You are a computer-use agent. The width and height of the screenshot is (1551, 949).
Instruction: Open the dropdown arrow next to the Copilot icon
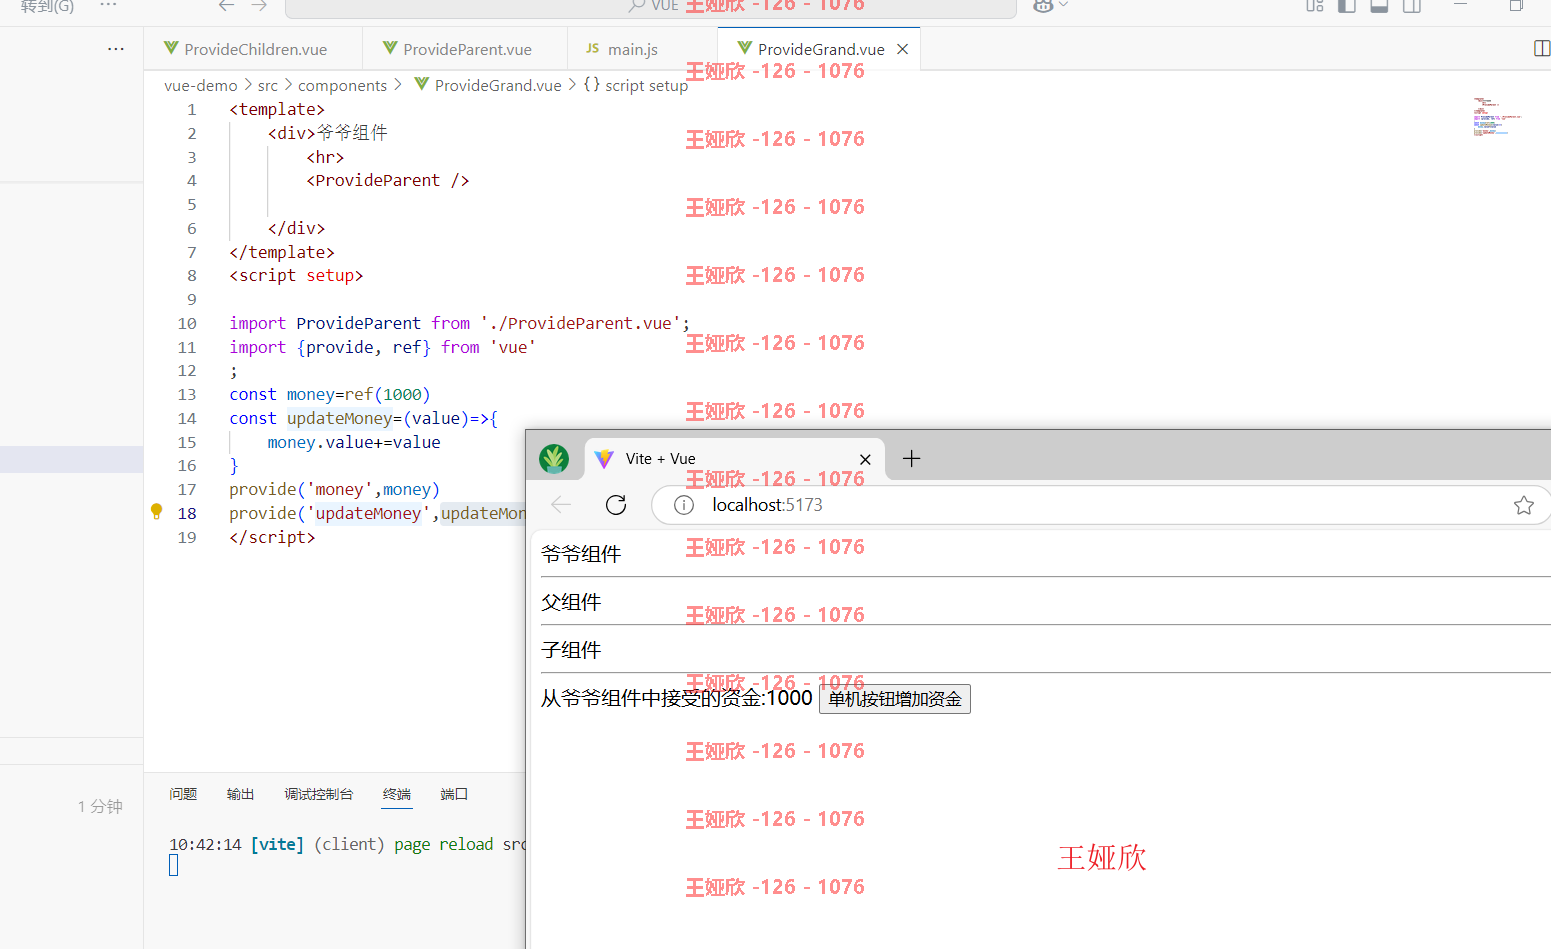coord(1064,6)
